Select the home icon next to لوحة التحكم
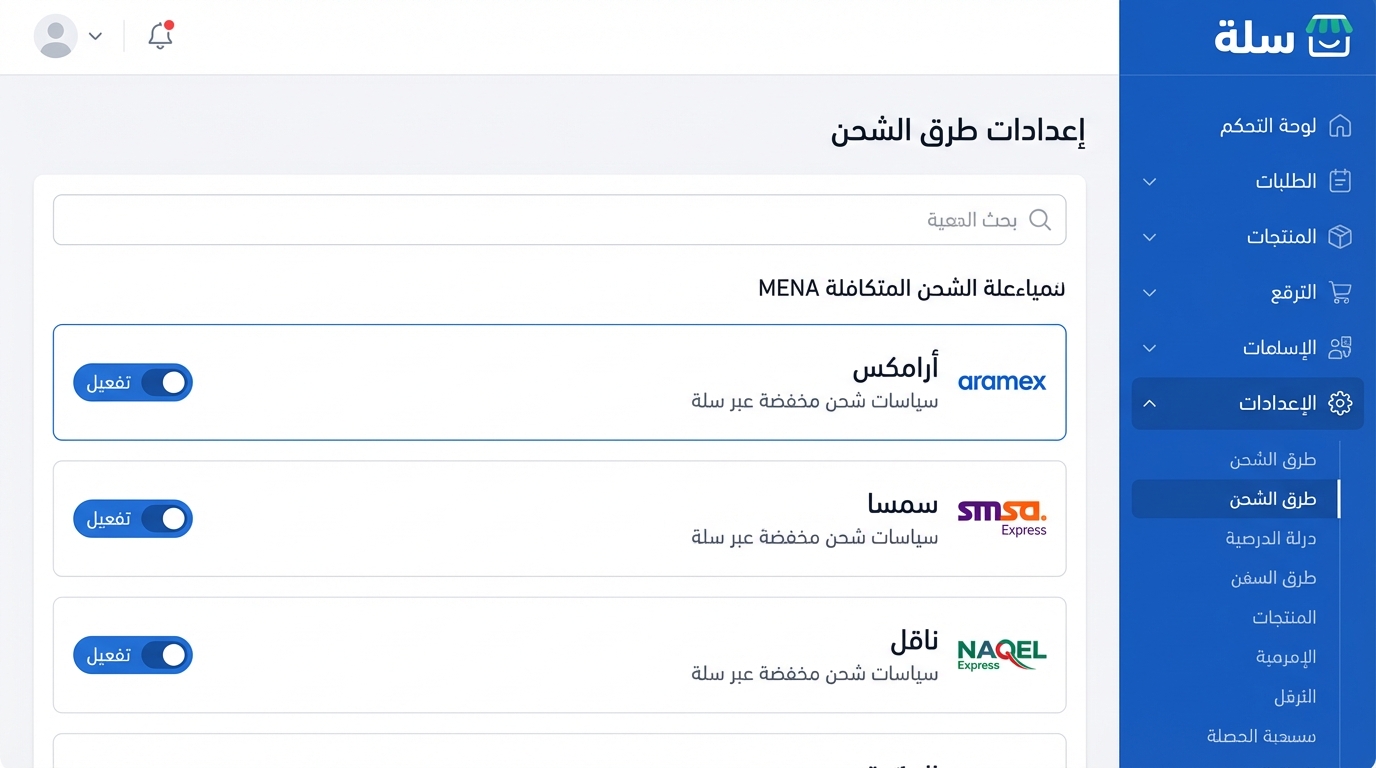 coord(1340,126)
